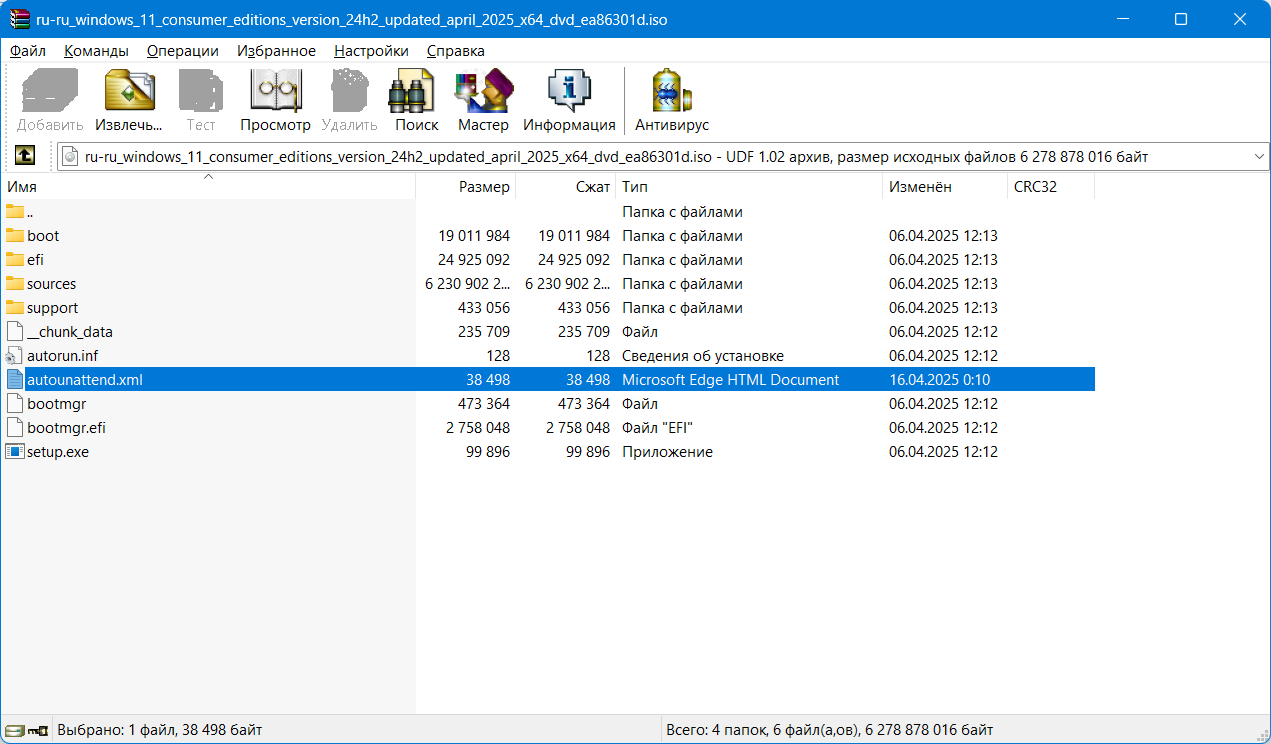Click the __chunk_data file name
The height and width of the screenshot is (744, 1271).
(70, 332)
